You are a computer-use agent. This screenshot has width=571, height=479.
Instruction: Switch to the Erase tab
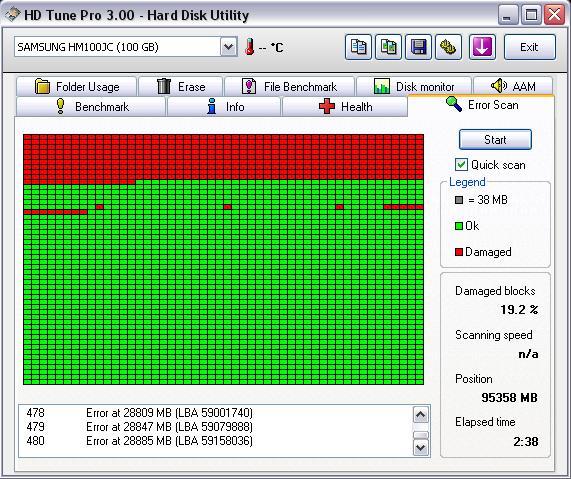181,87
